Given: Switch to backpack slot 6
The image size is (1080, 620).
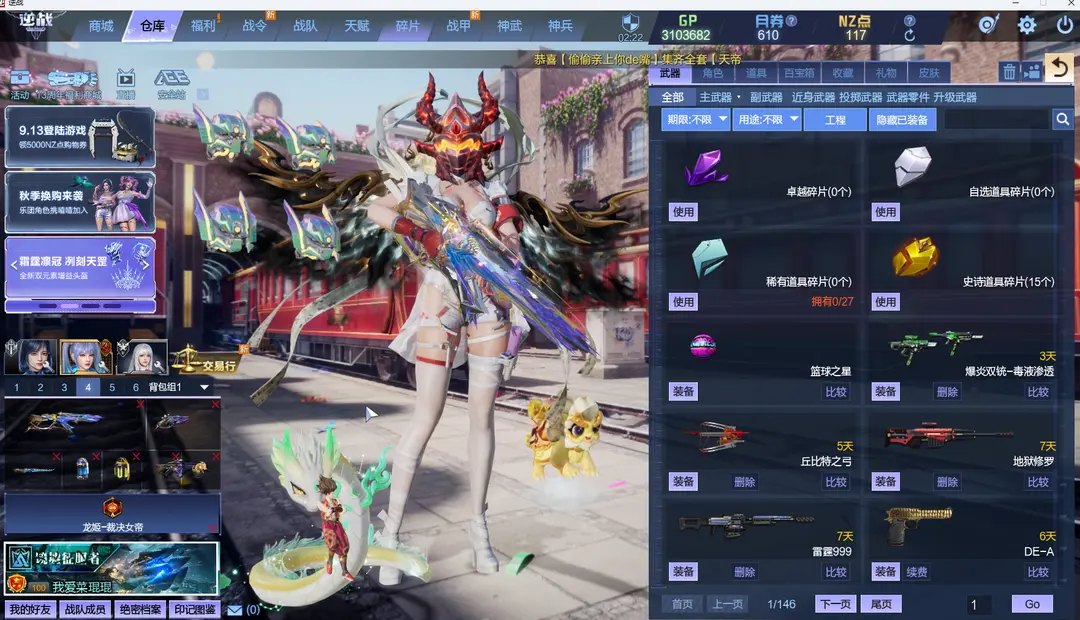Looking at the screenshot, I should click(136, 387).
